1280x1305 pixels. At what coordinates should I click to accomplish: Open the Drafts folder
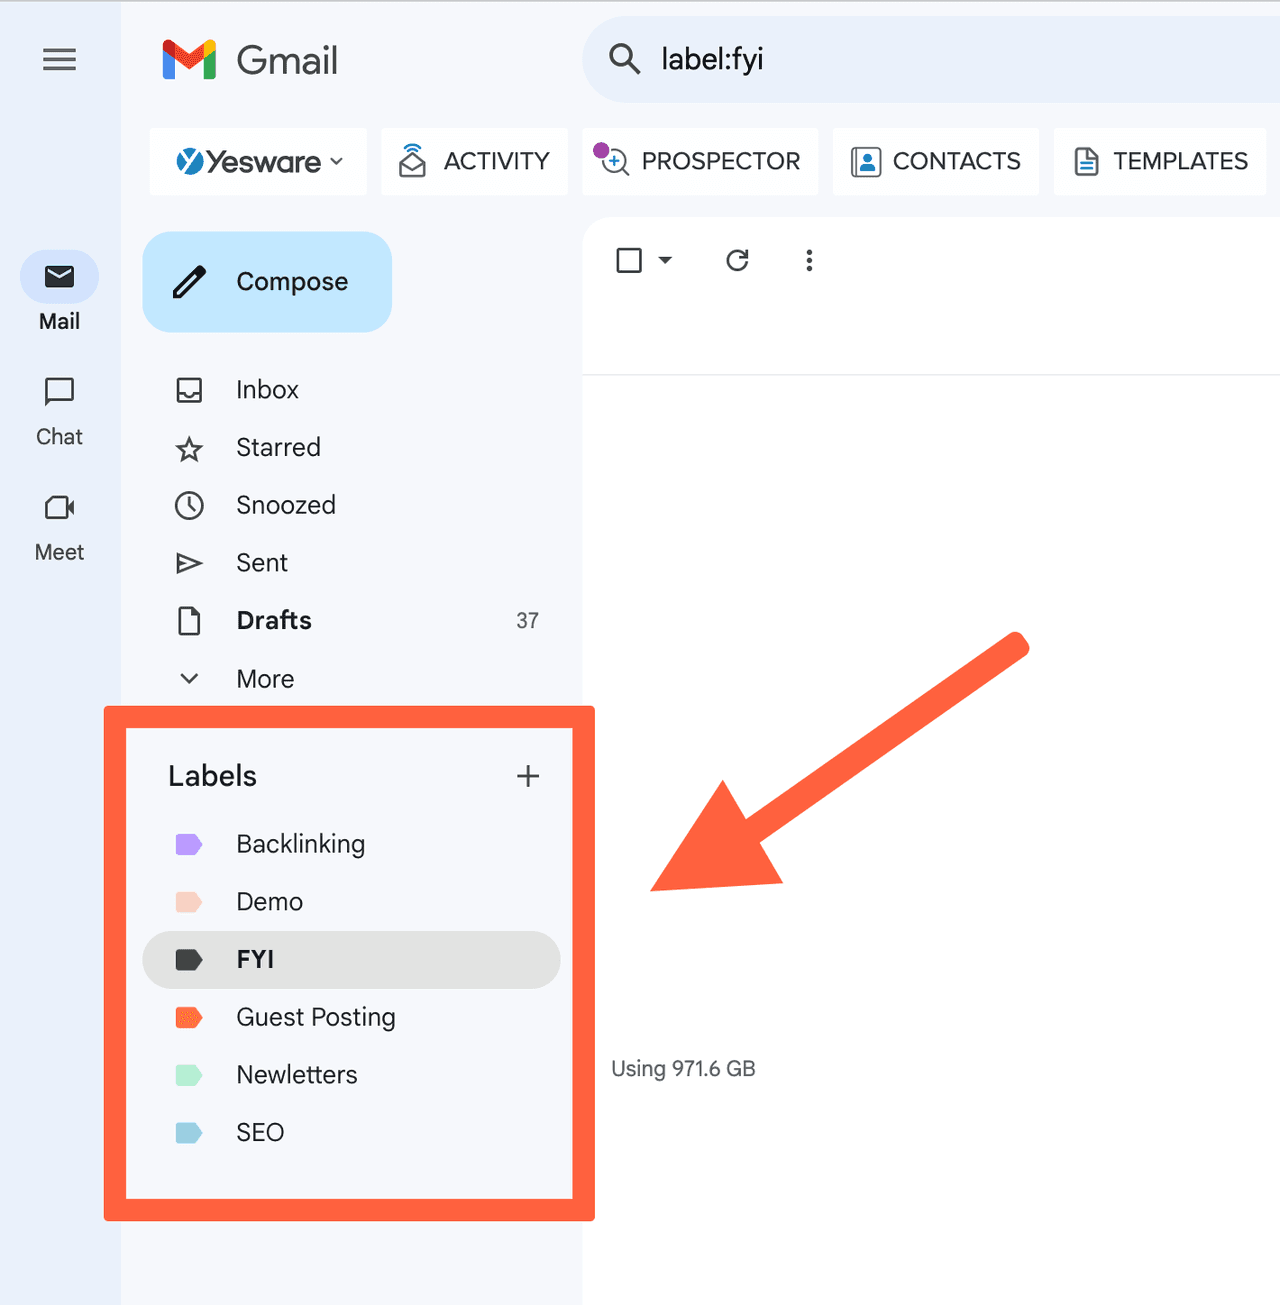[x=273, y=620]
